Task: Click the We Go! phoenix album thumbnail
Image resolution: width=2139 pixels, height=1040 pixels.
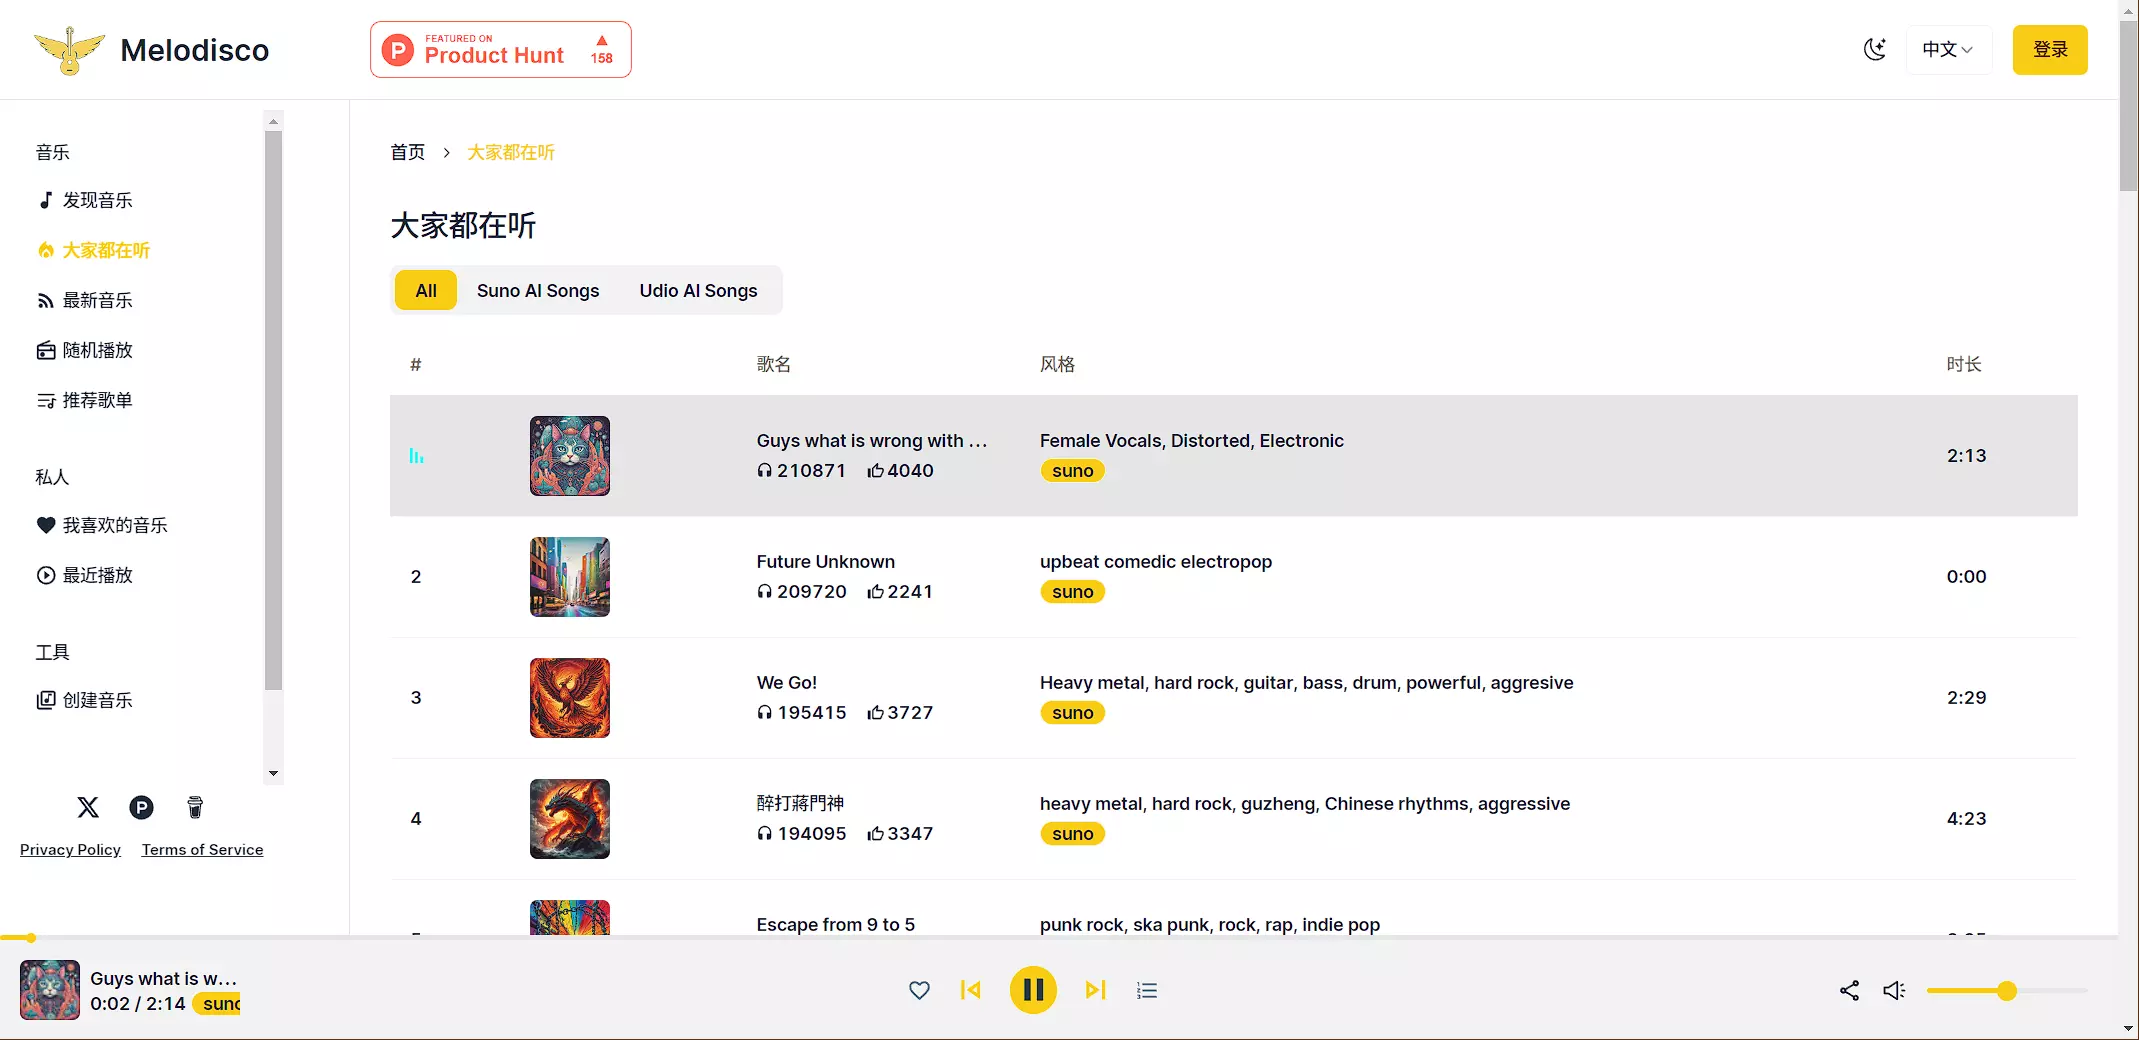Action: [x=569, y=698]
